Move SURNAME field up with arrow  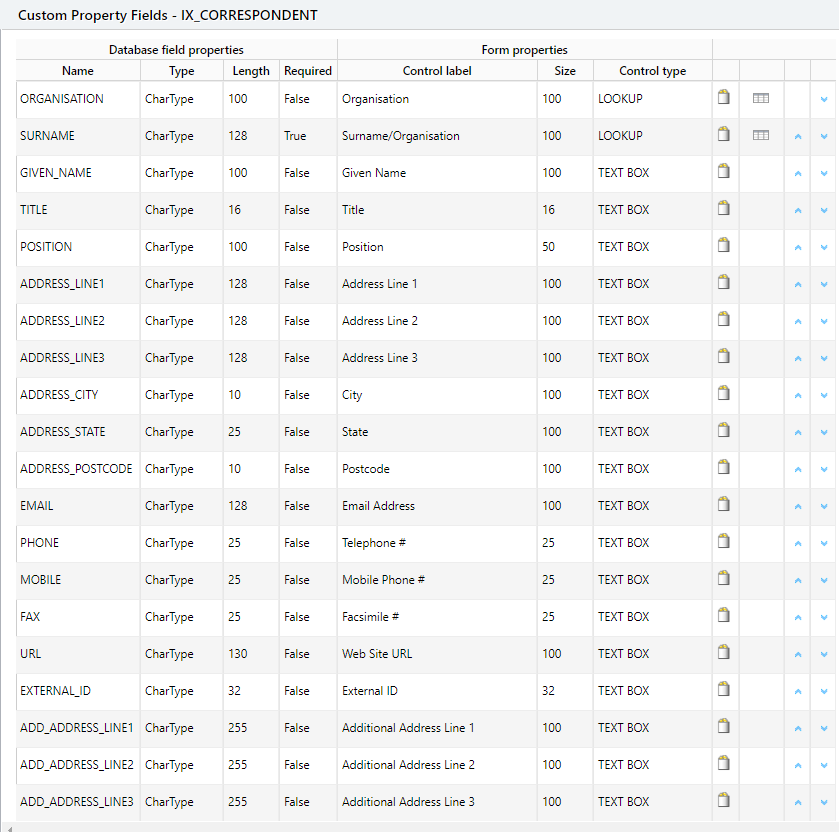798,136
